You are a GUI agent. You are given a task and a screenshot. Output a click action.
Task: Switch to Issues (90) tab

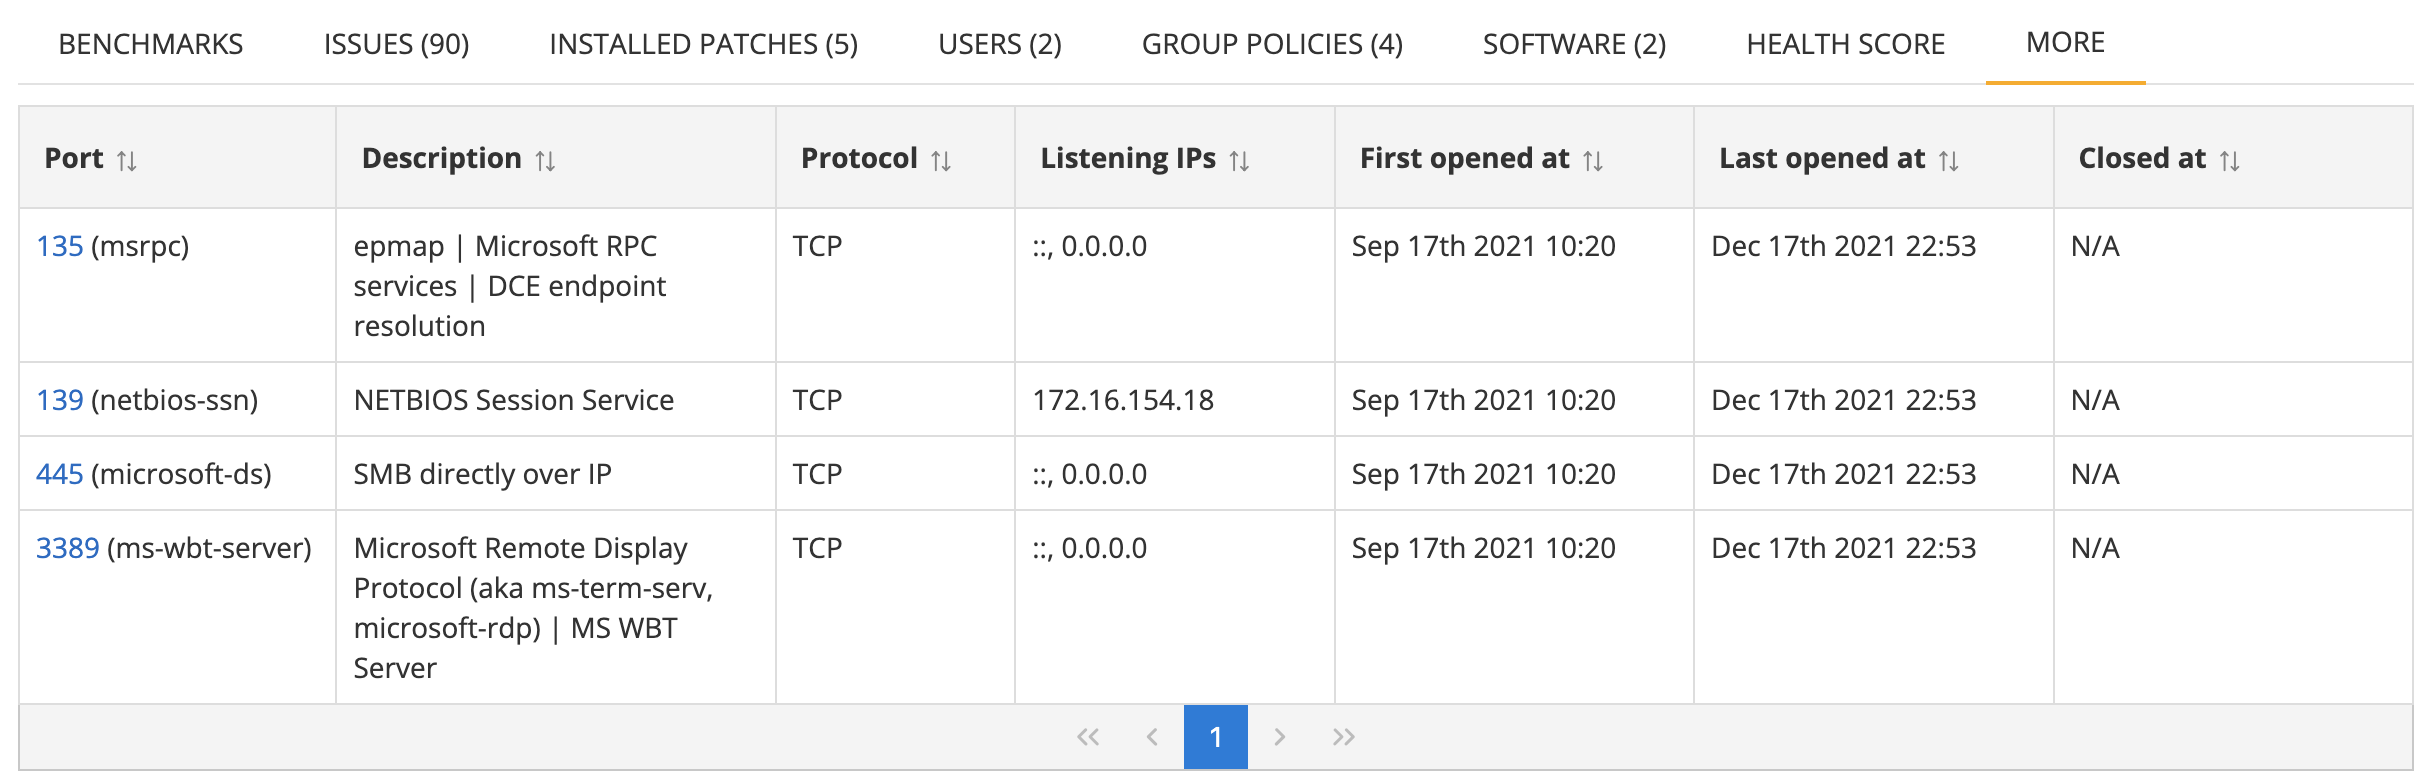coord(396,44)
